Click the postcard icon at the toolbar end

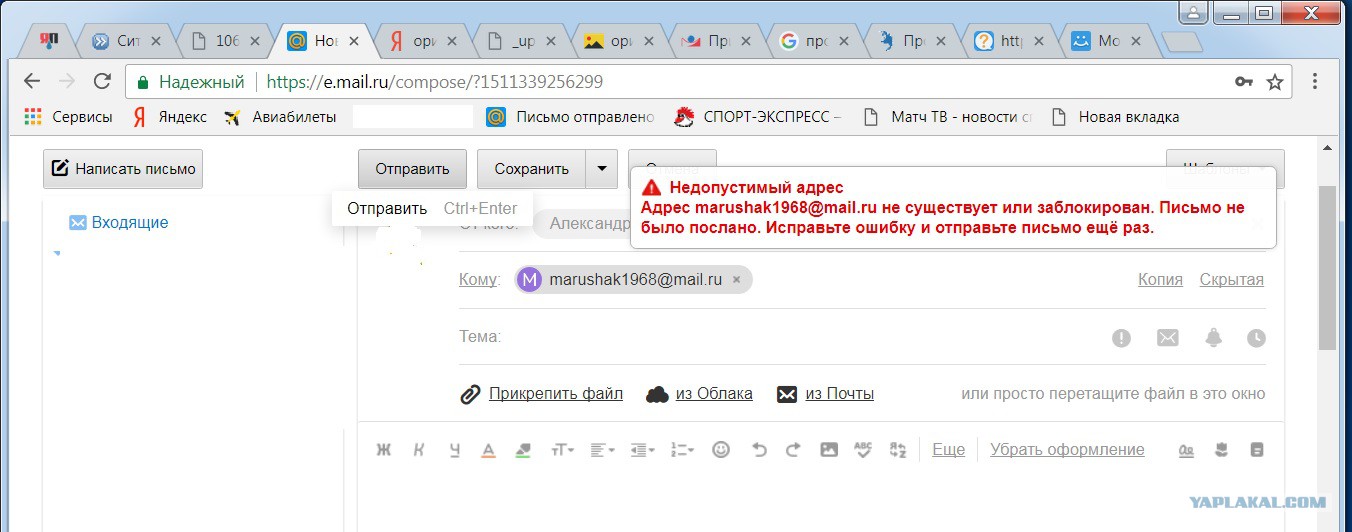click(1257, 450)
